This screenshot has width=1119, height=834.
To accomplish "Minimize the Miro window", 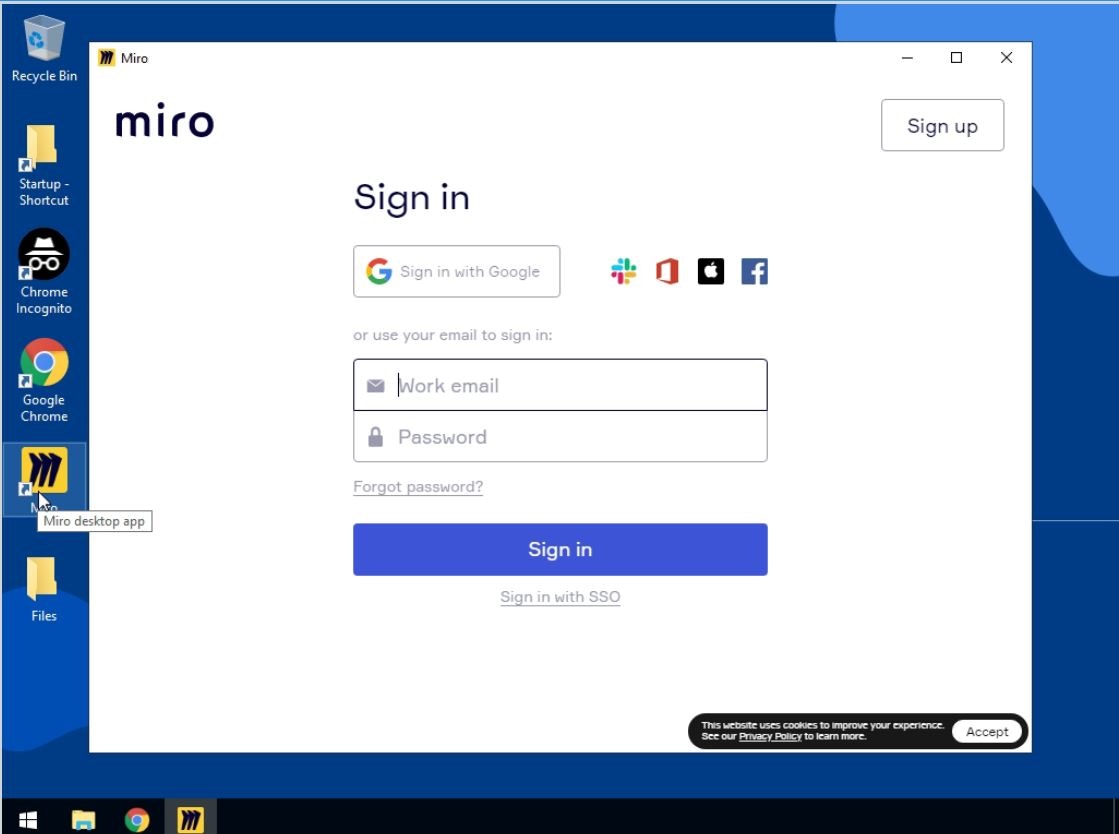I will pyautogui.click(x=907, y=58).
